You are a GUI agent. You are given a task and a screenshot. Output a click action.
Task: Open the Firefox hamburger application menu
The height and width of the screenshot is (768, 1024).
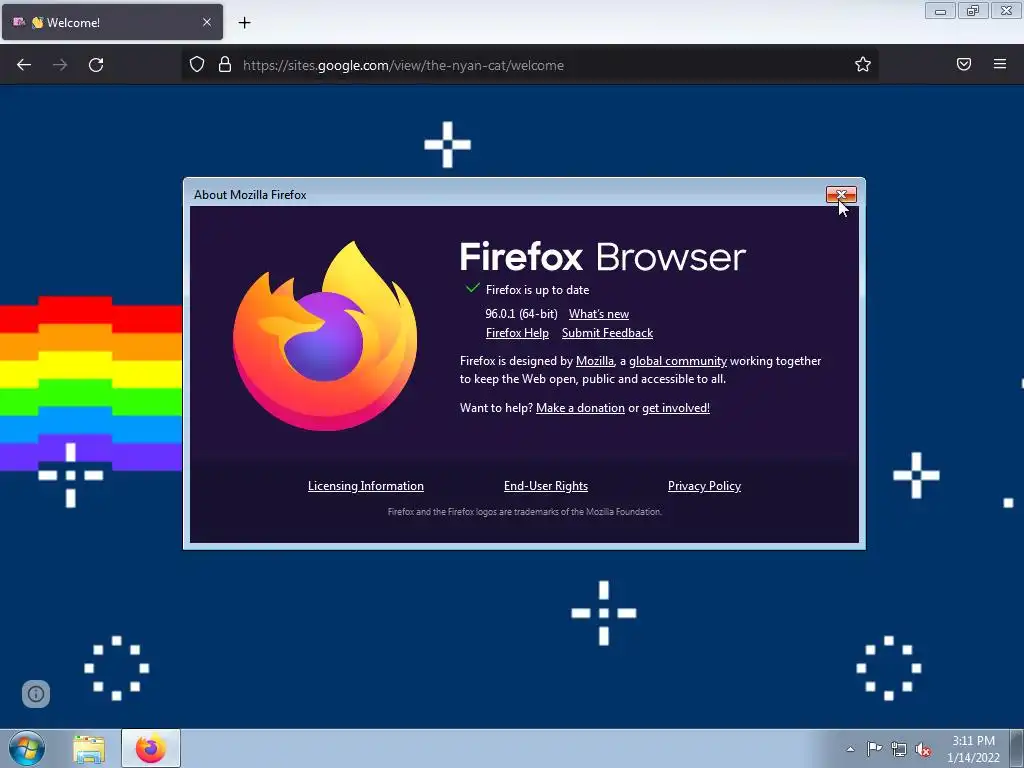[999, 64]
